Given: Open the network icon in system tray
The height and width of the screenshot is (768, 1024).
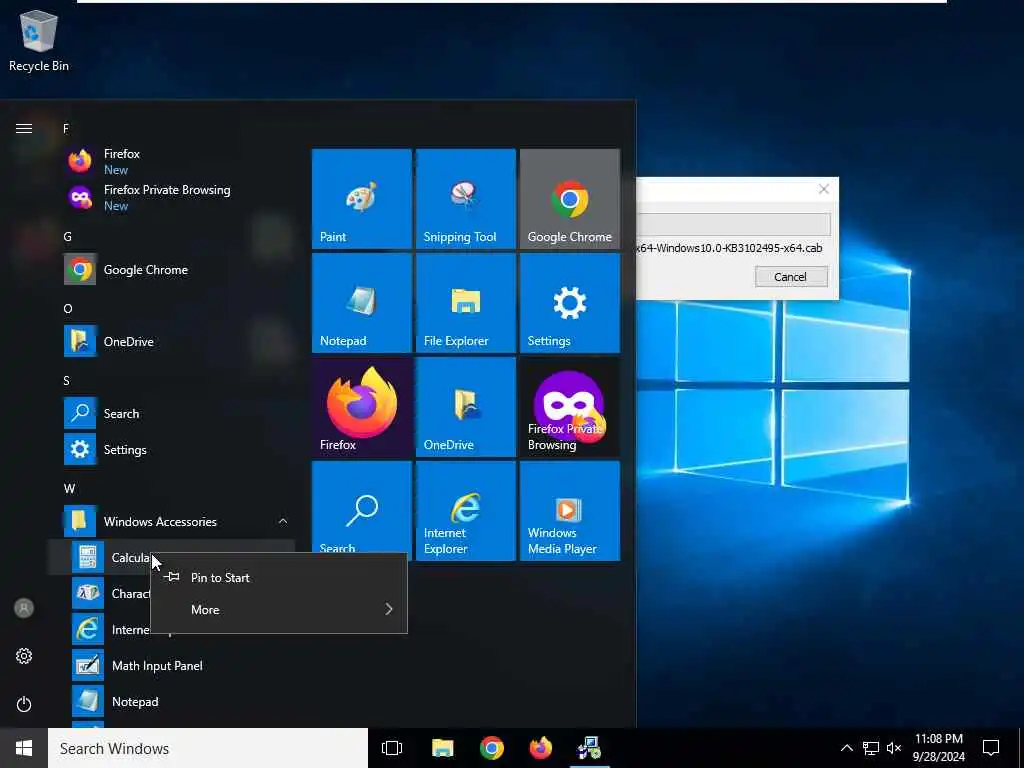Looking at the screenshot, I should tap(871, 748).
